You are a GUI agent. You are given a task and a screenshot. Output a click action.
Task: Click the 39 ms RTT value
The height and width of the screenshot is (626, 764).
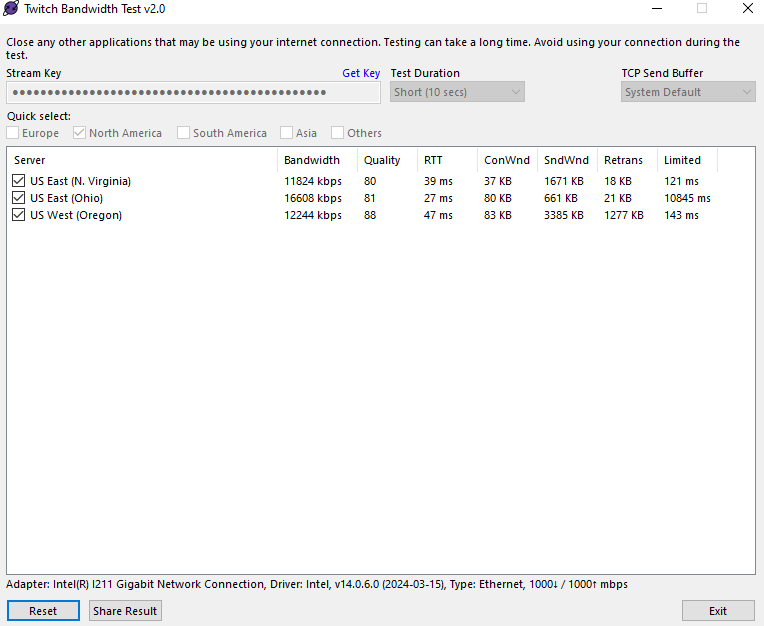tap(438, 181)
